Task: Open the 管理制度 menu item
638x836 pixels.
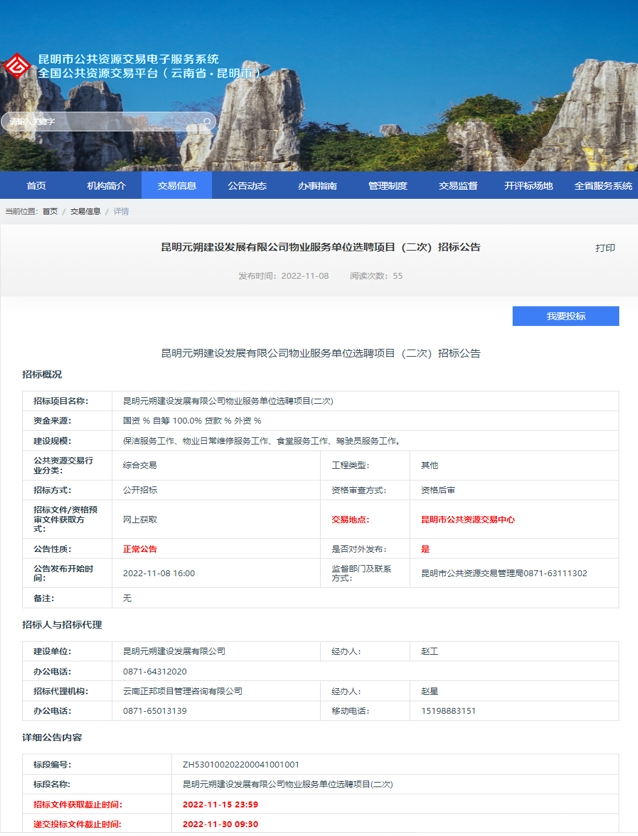Action: coord(387,186)
